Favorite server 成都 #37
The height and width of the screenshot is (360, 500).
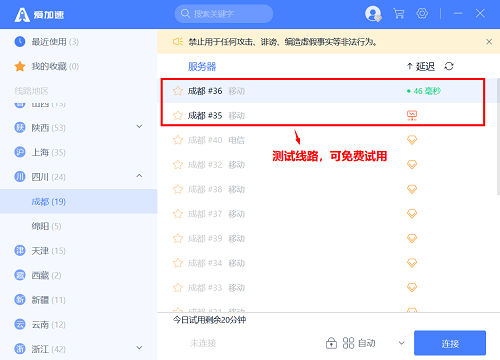[178, 214]
